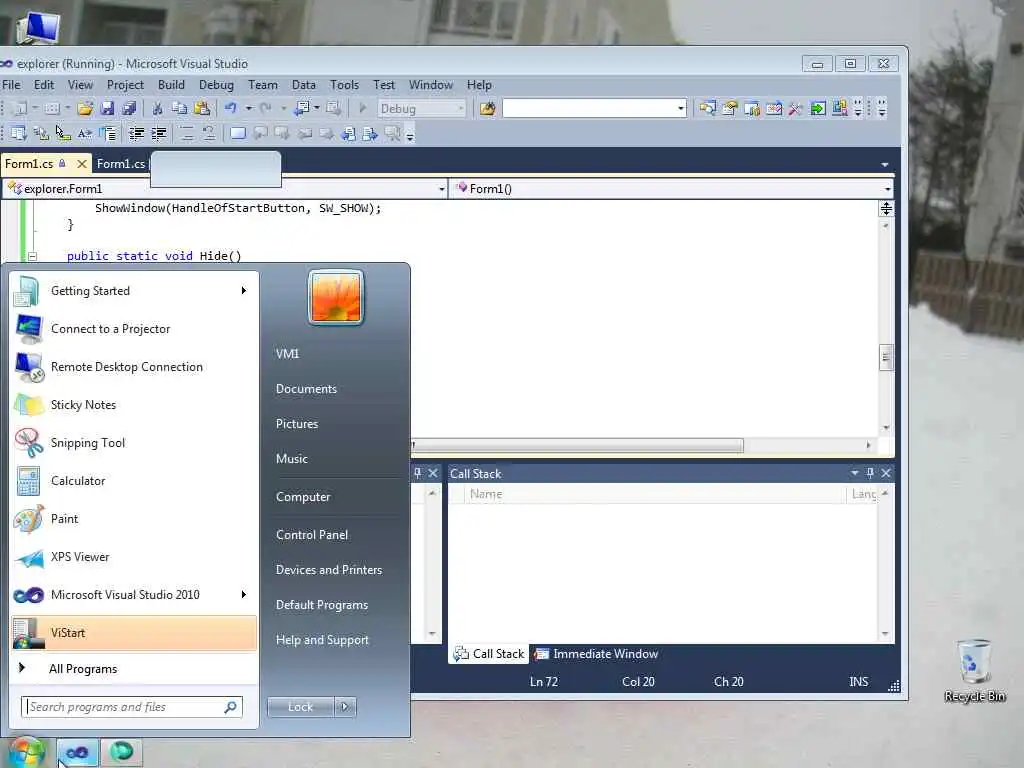
Task: Launch Calculator from Start menu
Action: [x=134, y=481]
